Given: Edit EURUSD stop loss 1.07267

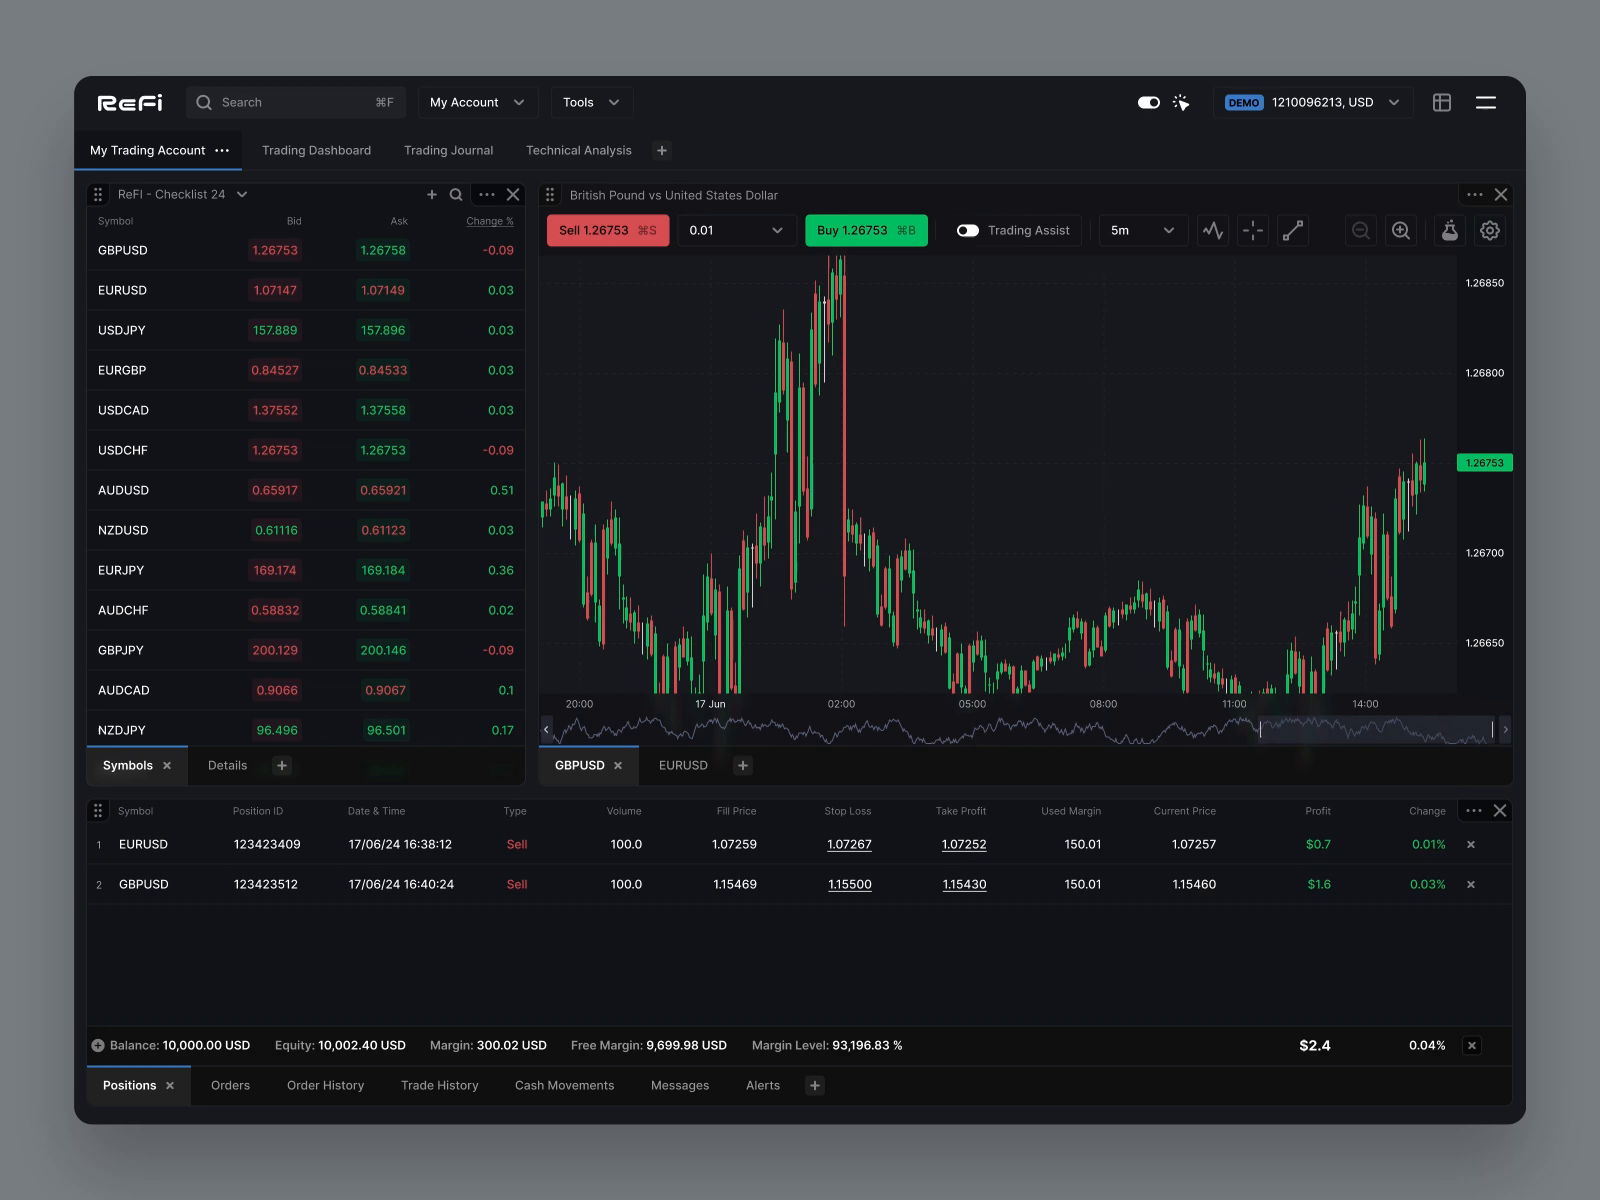Looking at the screenshot, I should point(849,845).
